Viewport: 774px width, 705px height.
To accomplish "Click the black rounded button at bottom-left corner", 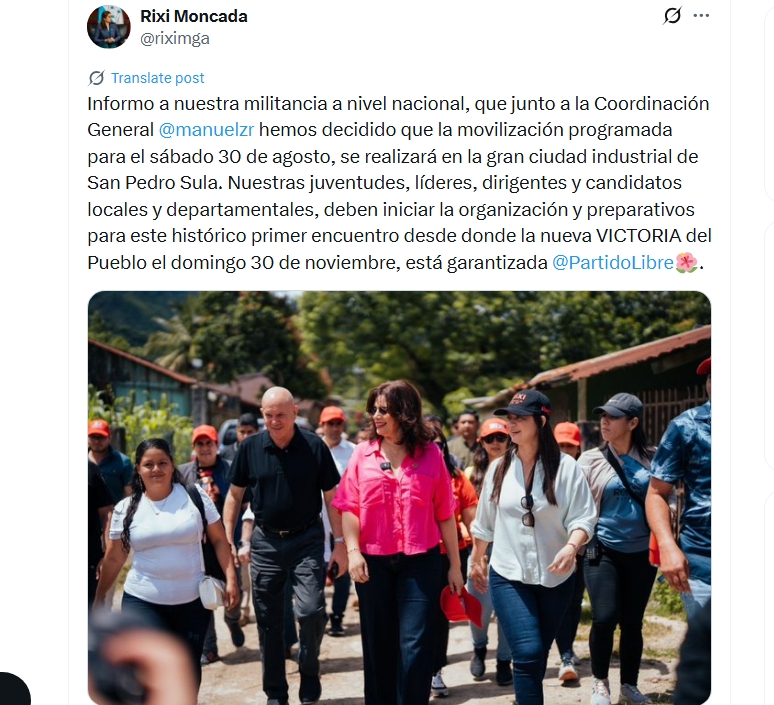I will (15, 689).
